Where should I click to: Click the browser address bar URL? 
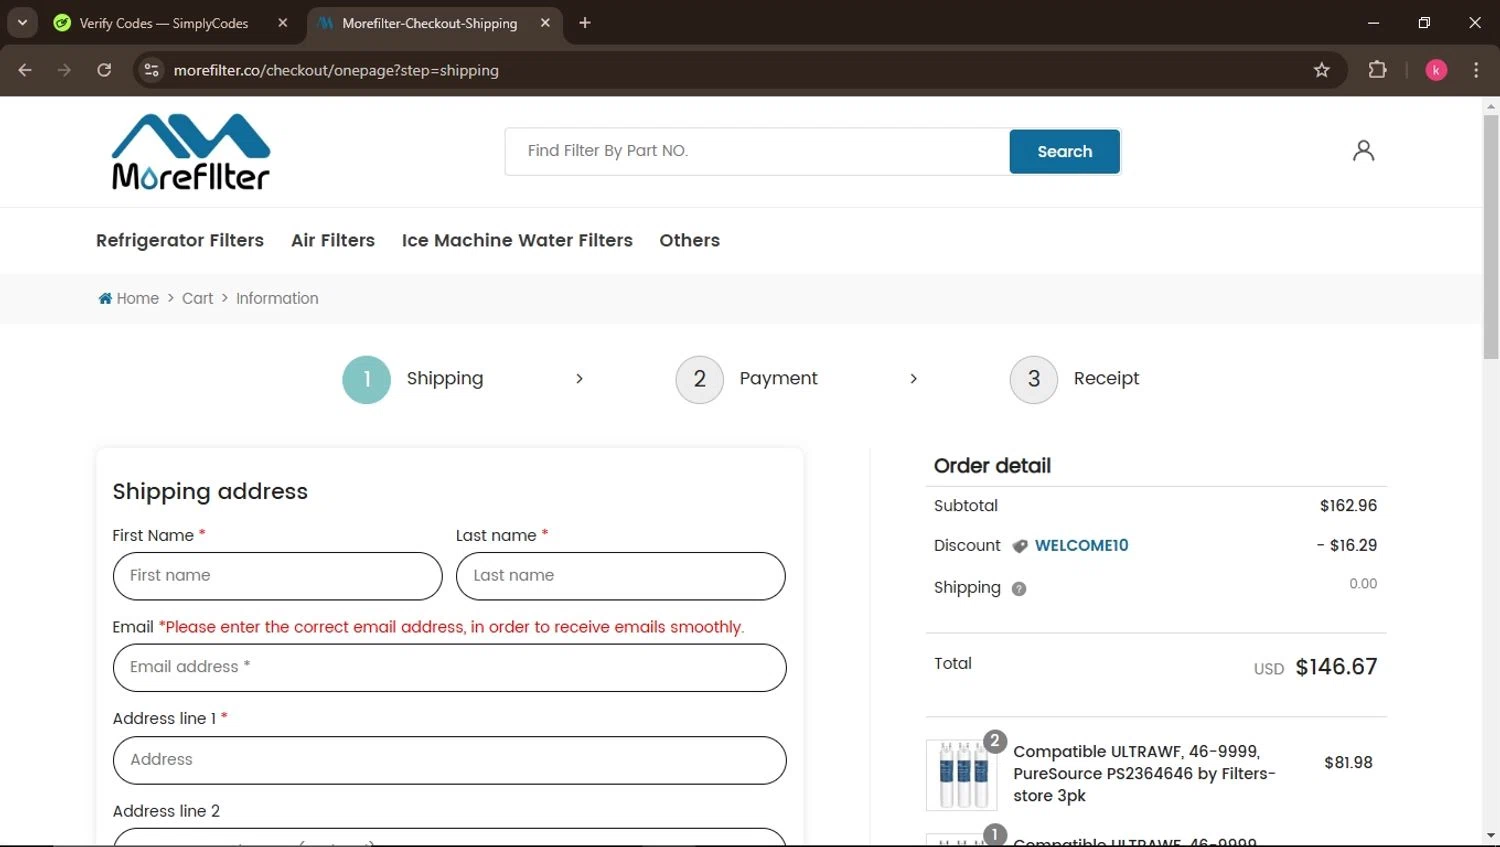[x=336, y=70]
